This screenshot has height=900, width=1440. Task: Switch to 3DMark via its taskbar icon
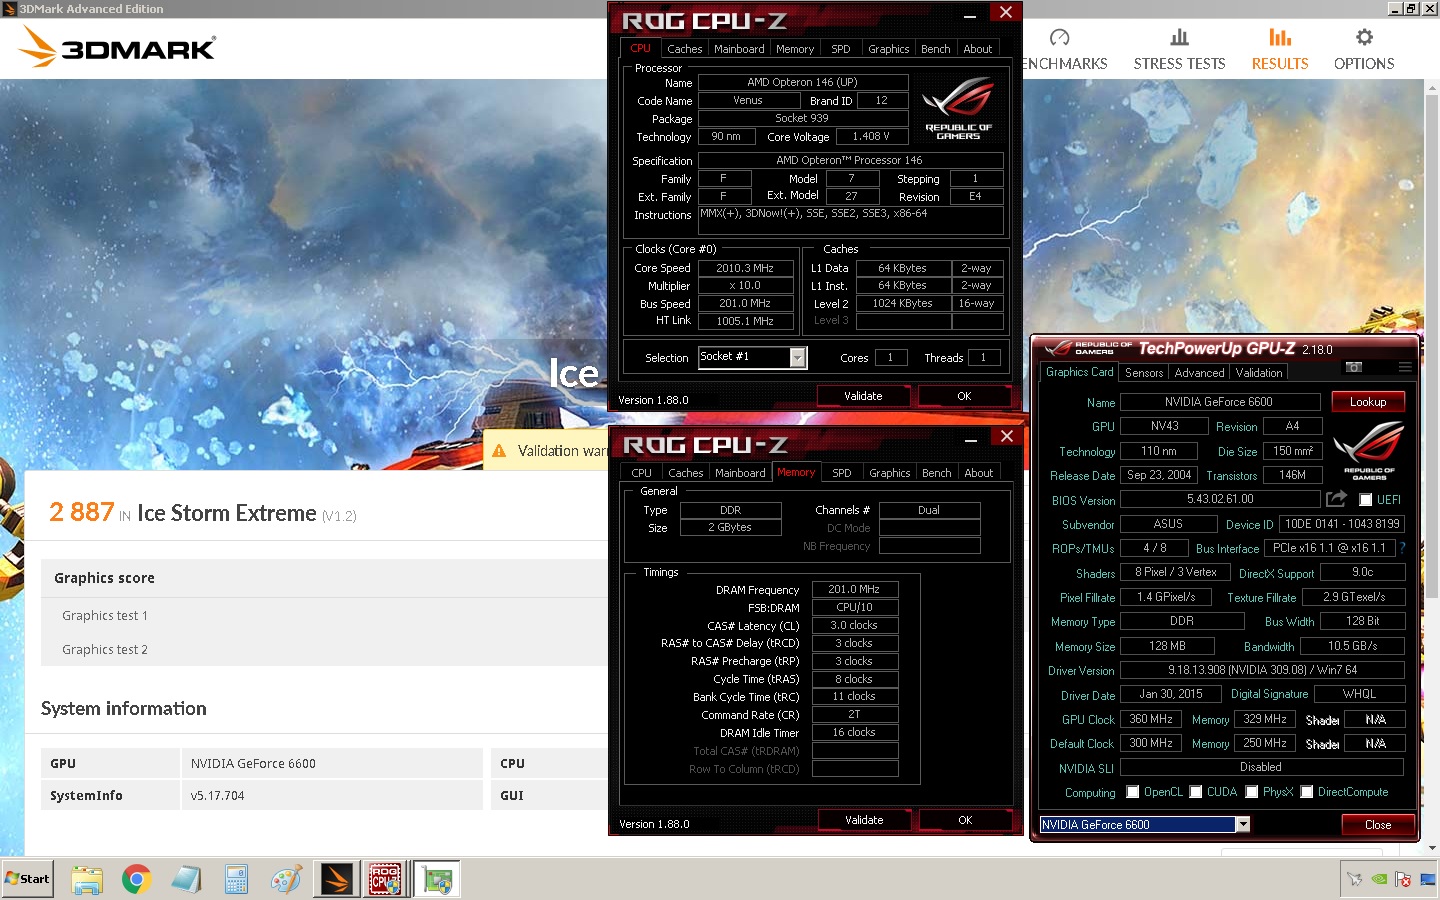click(337, 879)
